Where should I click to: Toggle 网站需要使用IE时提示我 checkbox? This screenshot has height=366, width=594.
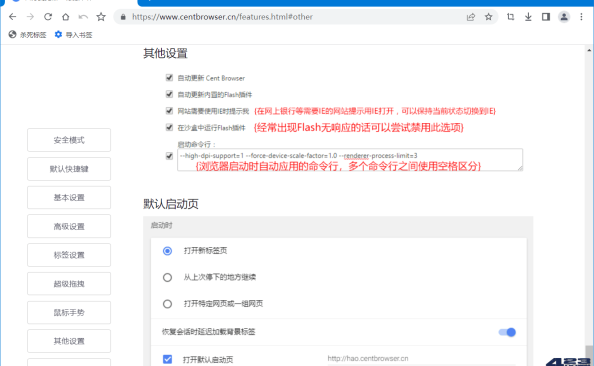coord(169,111)
